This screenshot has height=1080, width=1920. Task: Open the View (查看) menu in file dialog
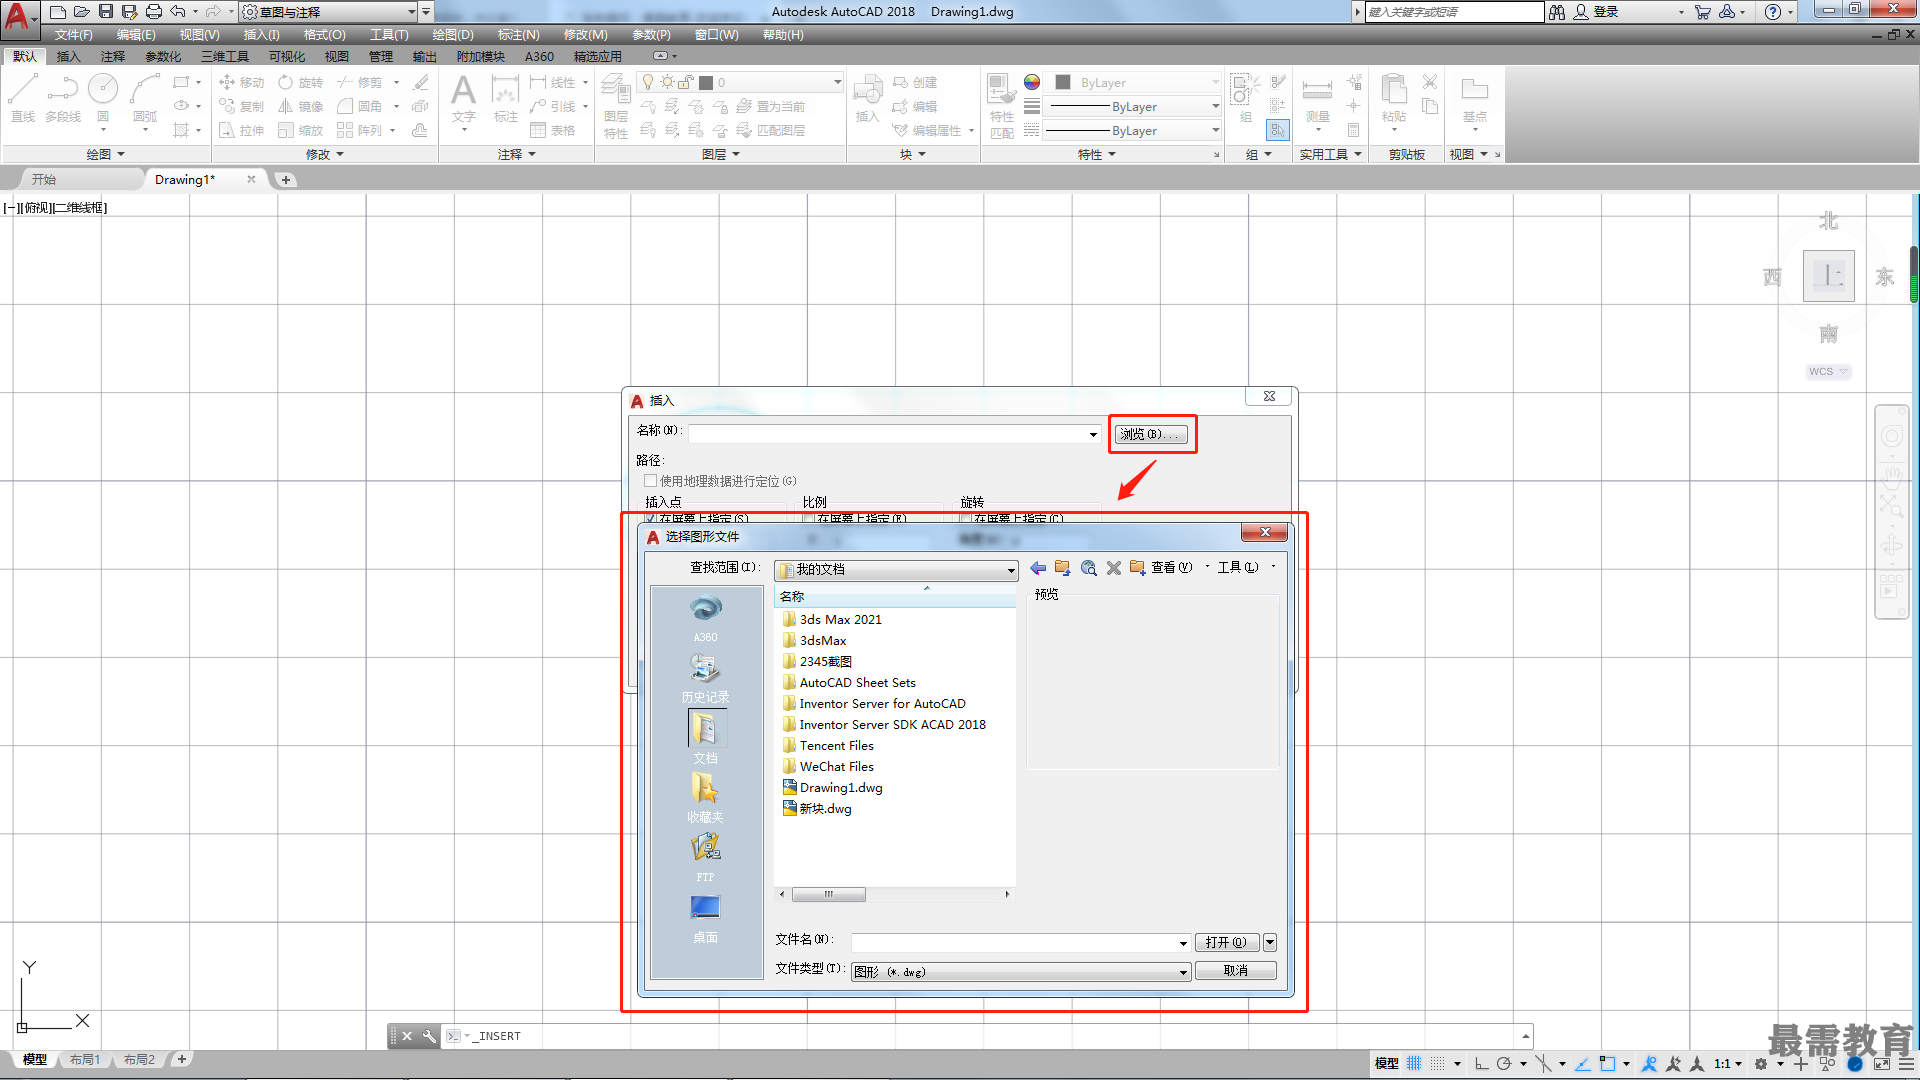point(1172,568)
